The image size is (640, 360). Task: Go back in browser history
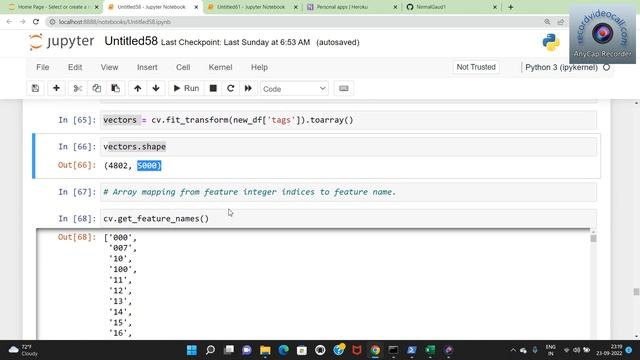coord(9,22)
